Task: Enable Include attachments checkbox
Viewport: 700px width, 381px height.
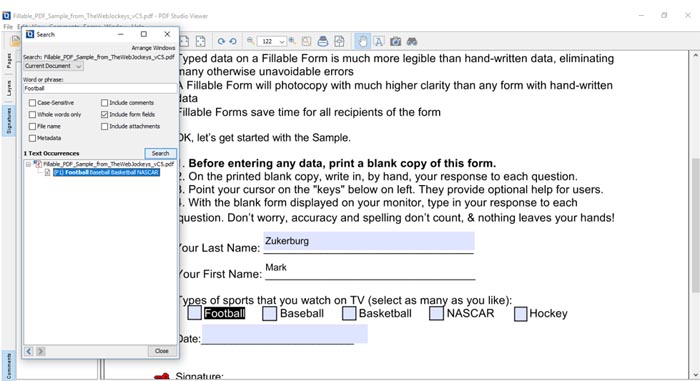Action: coord(104,126)
